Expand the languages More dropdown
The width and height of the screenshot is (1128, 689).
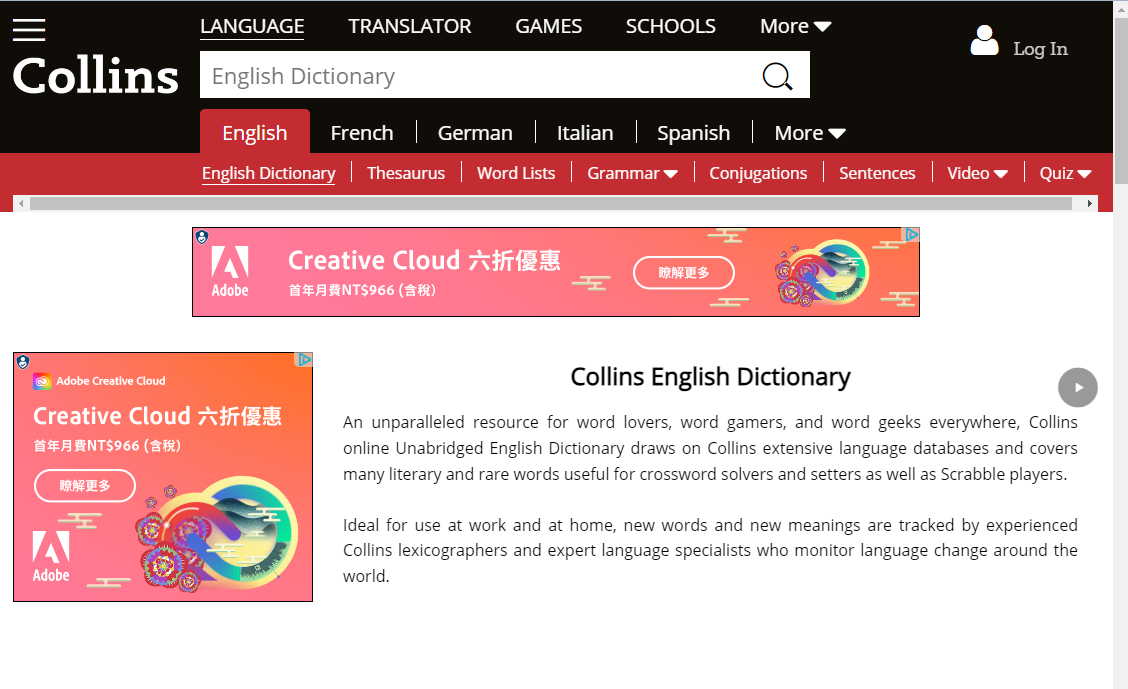[810, 133]
